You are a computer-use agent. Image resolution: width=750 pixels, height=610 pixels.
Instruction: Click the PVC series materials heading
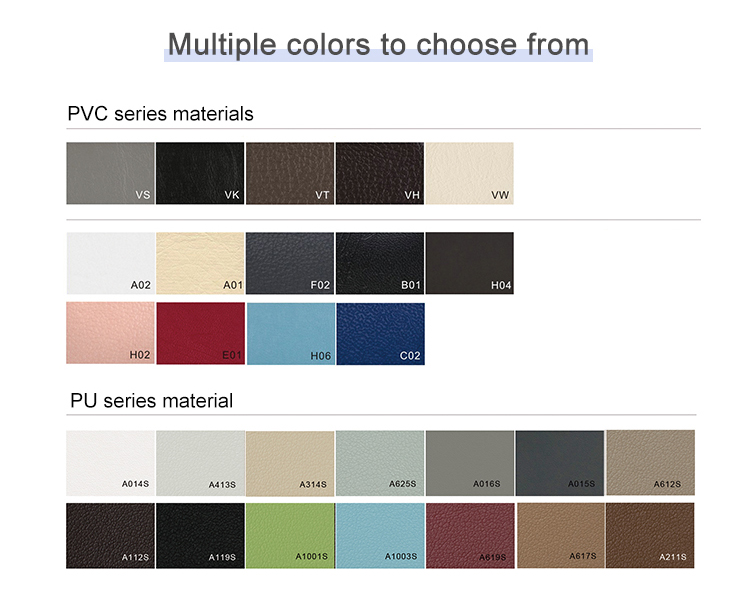[x=160, y=114]
